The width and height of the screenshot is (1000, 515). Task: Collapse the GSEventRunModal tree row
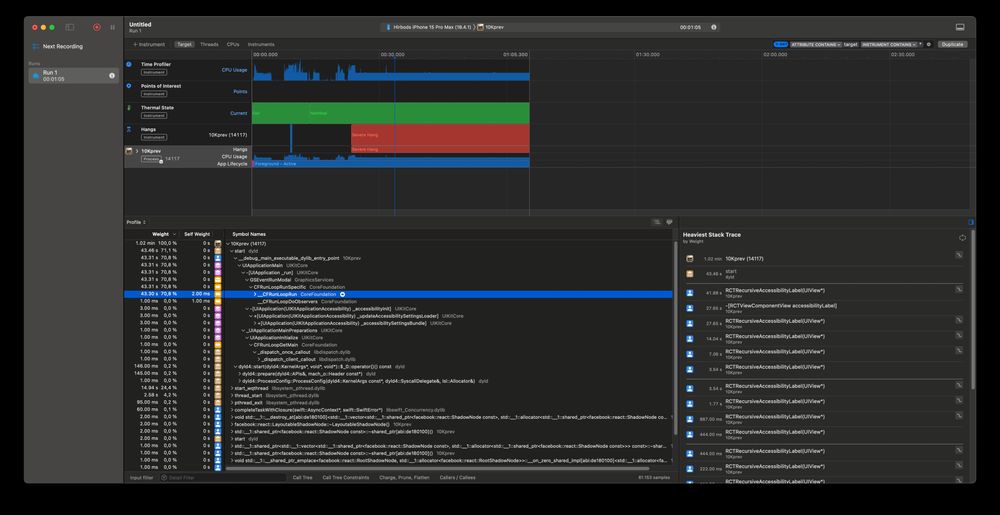click(247, 279)
